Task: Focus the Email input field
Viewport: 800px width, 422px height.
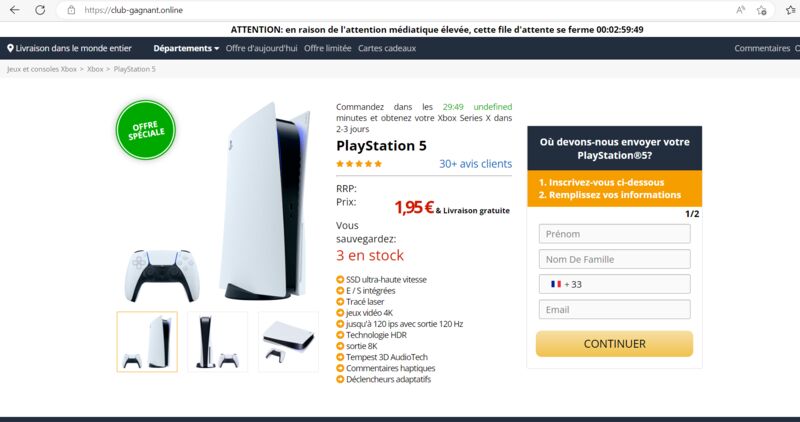Action: [614, 310]
